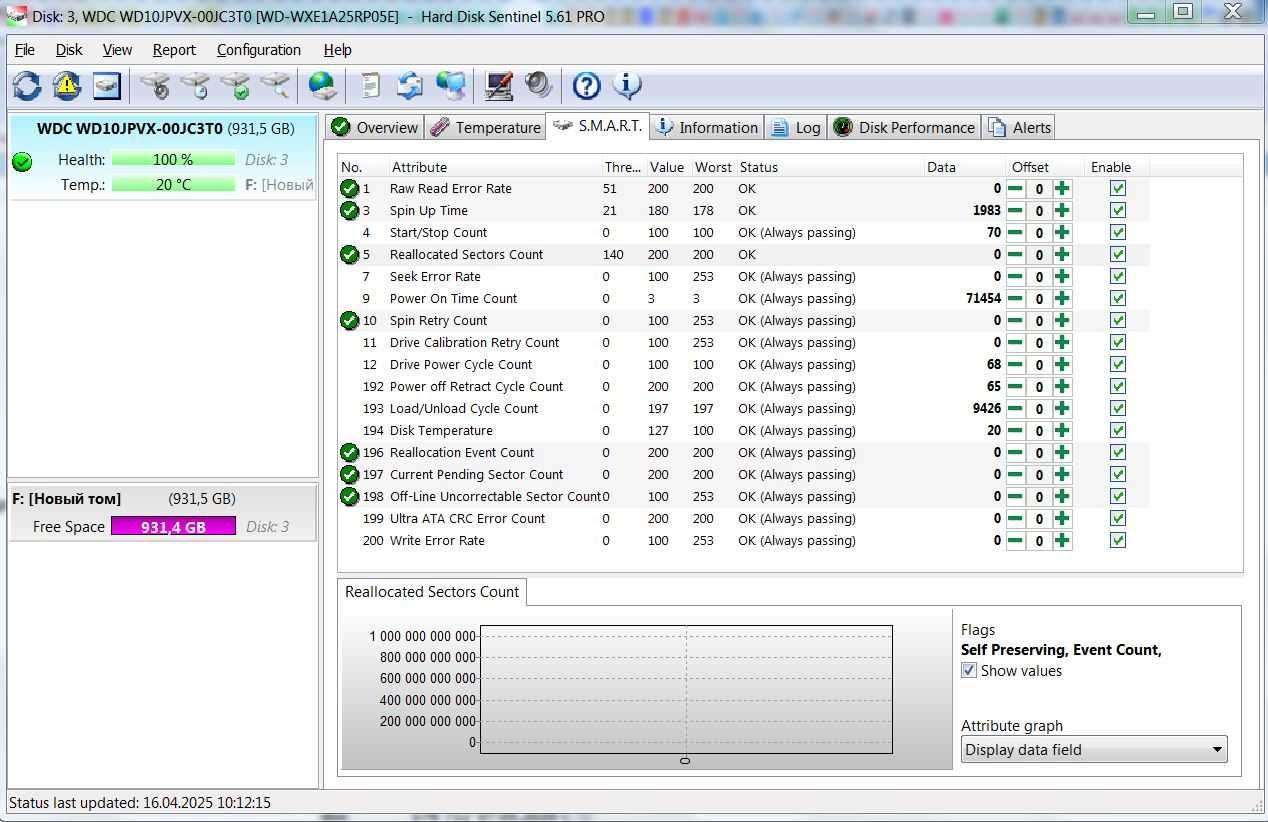Switch to the Log tab
1268x822 pixels.
[796, 127]
